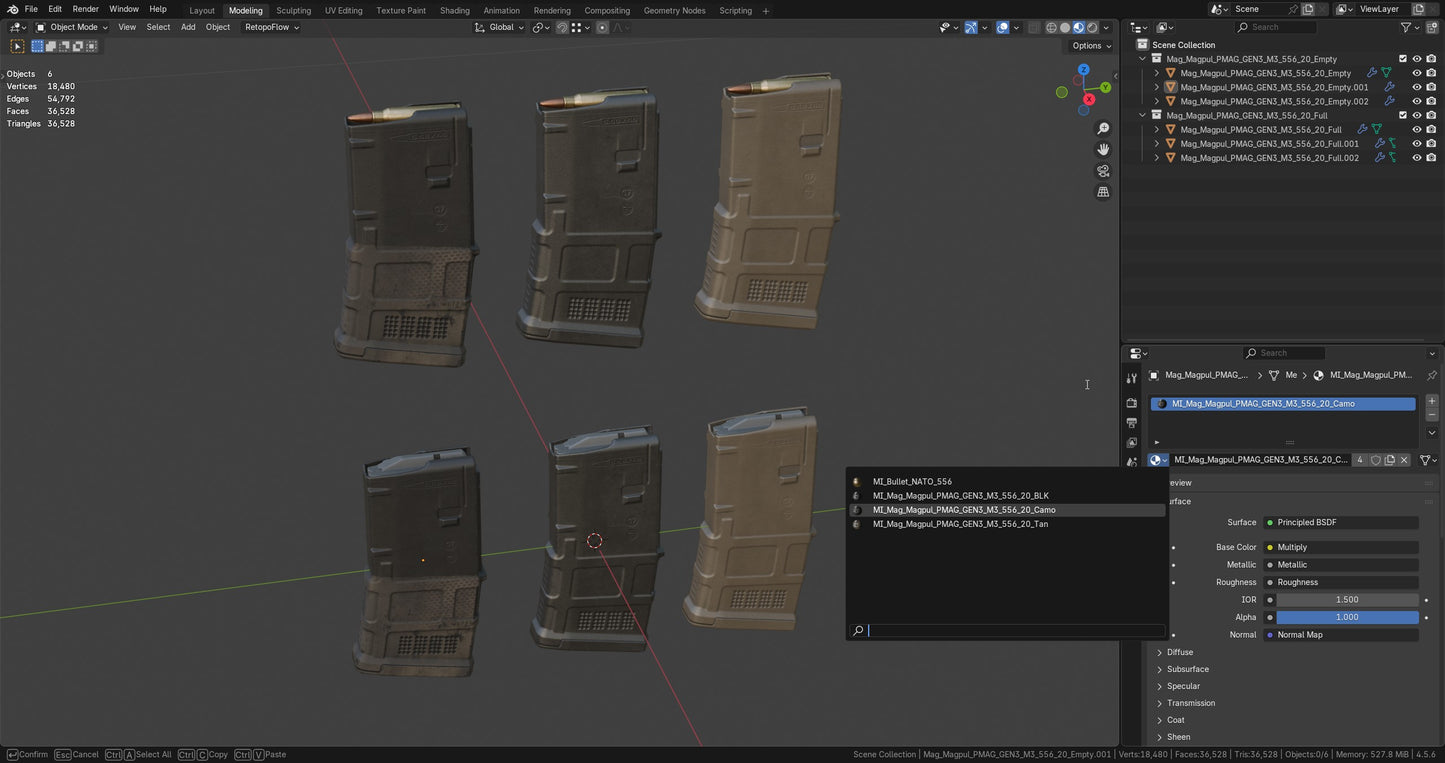Open the Material Properties tab icon
This screenshot has height=763, width=1445.
point(1131,461)
